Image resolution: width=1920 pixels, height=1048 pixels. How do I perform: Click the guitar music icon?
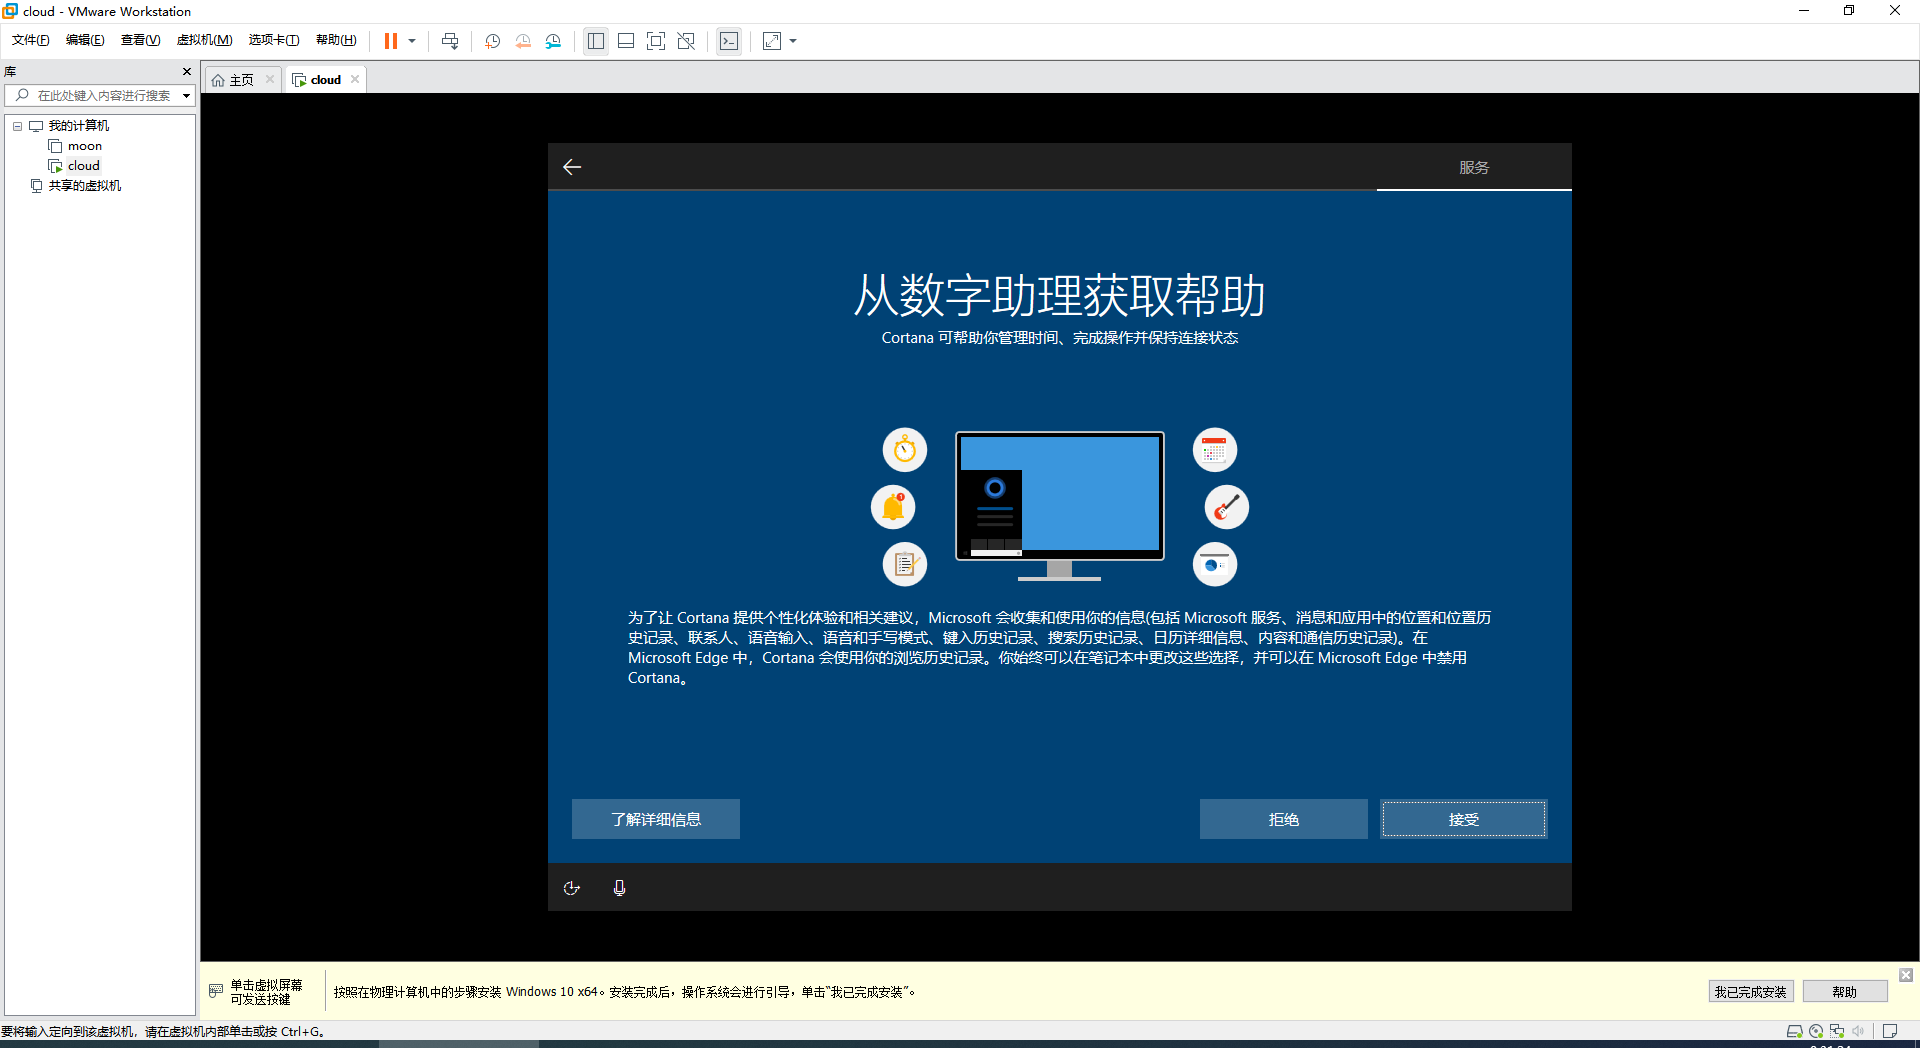click(x=1227, y=507)
